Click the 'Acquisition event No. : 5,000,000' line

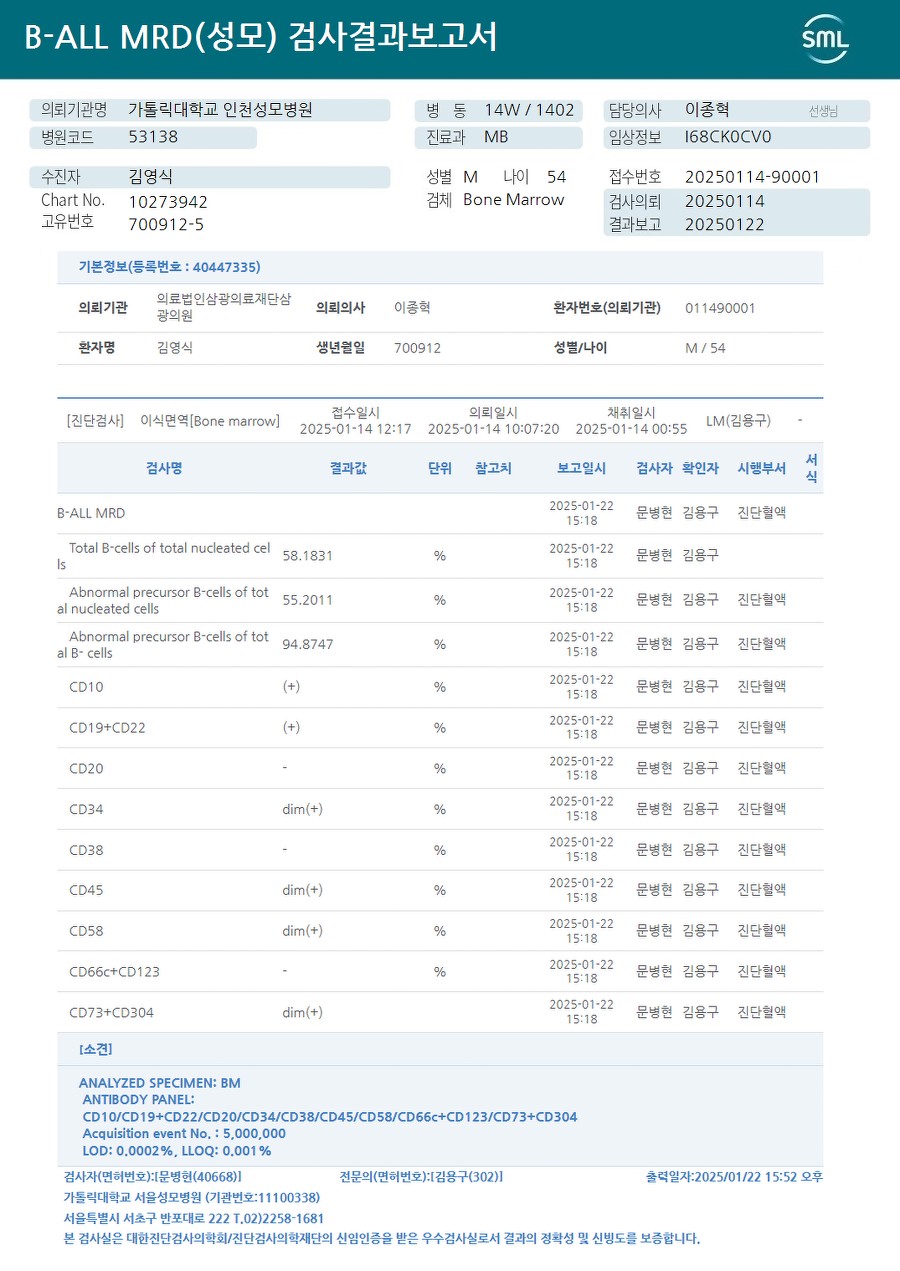[184, 1133]
